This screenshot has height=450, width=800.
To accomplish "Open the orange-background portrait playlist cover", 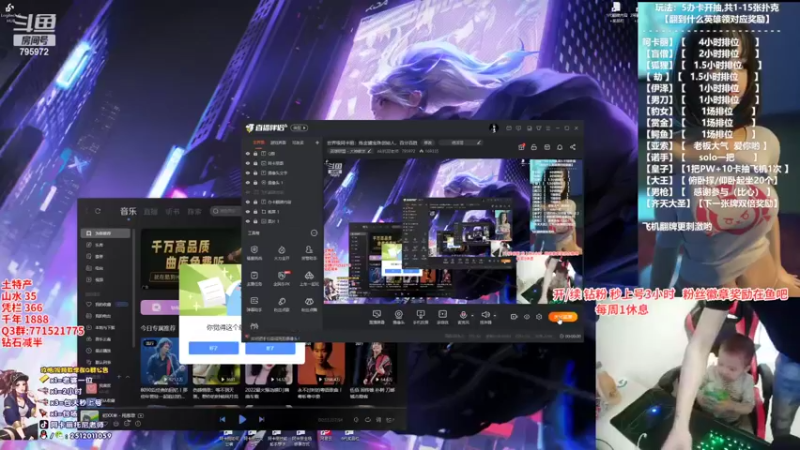I will pos(321,362).
